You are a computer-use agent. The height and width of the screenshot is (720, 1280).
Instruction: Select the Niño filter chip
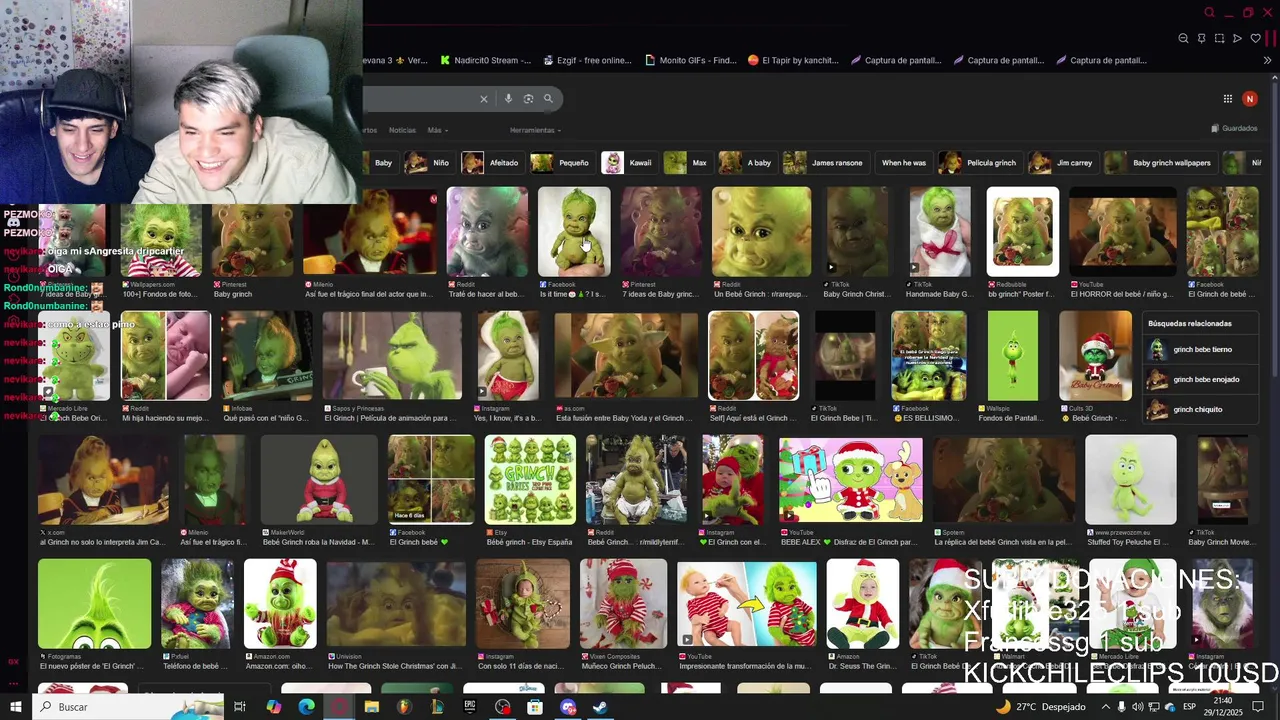click(x=429, y=163)
